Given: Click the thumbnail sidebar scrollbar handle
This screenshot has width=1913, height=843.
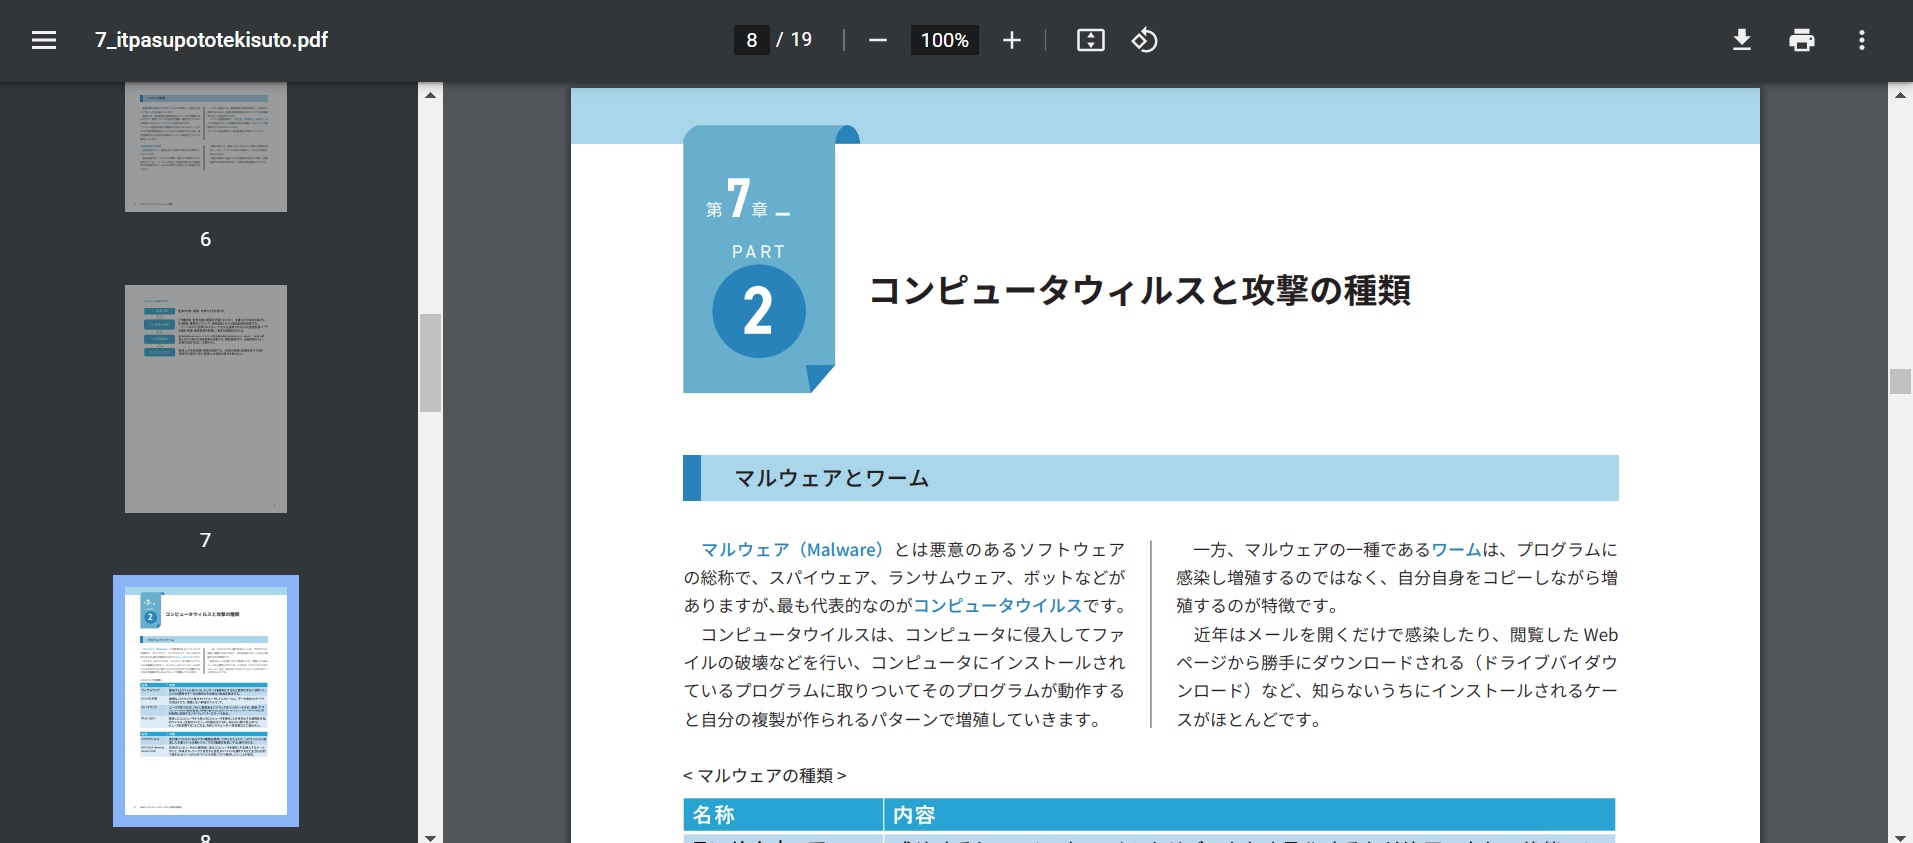Looking at the screenshot, I should [x=430, y=362].
